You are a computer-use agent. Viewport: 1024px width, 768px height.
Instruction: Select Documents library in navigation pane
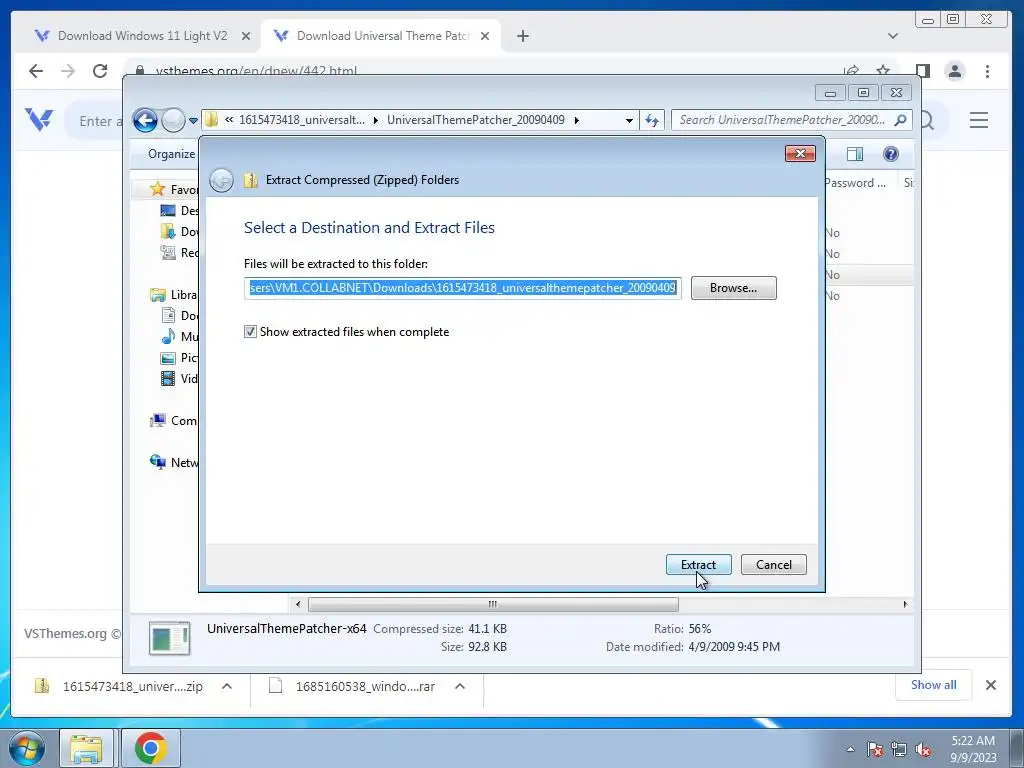(x=179, y=315)
